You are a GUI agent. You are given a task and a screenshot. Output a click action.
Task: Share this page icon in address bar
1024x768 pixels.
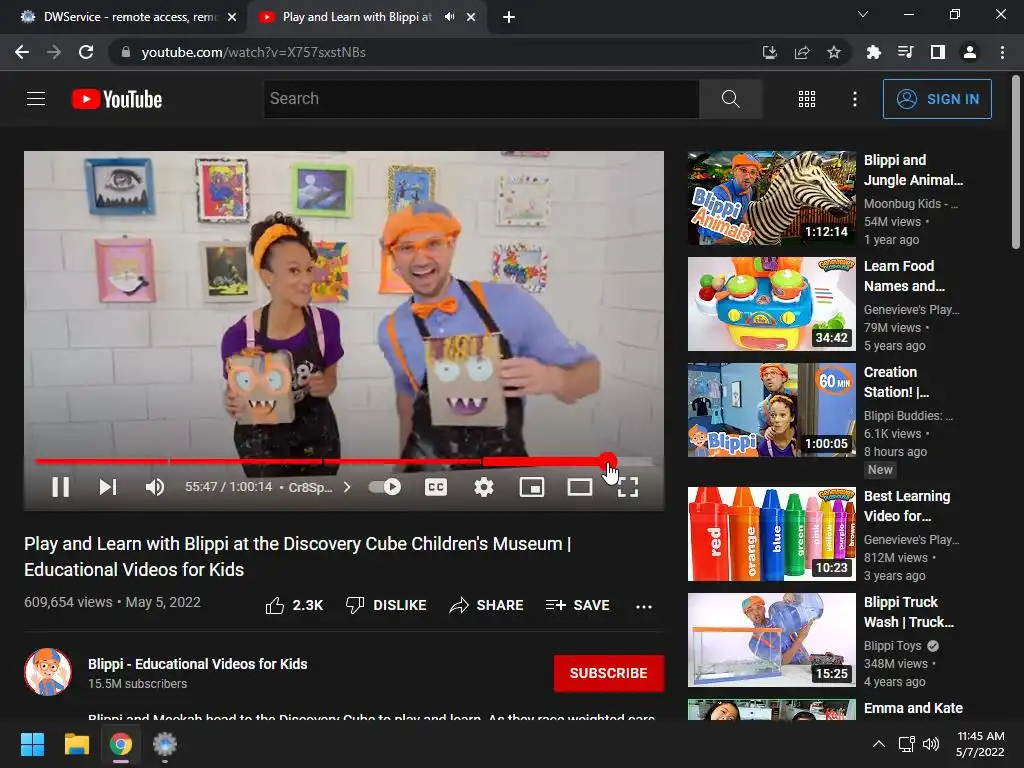pyautogui.click(x=802, y=52)
